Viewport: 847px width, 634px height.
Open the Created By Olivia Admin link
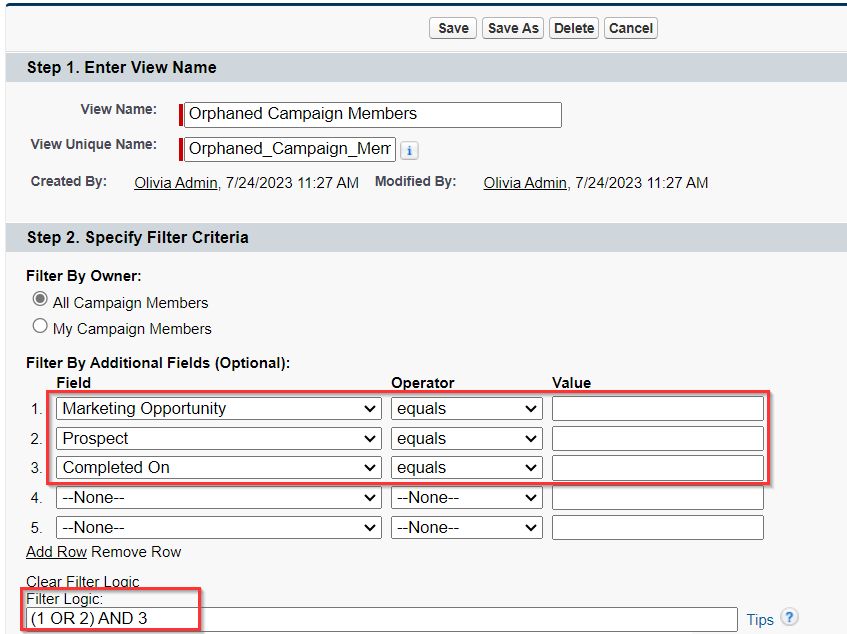click(176, 183)
